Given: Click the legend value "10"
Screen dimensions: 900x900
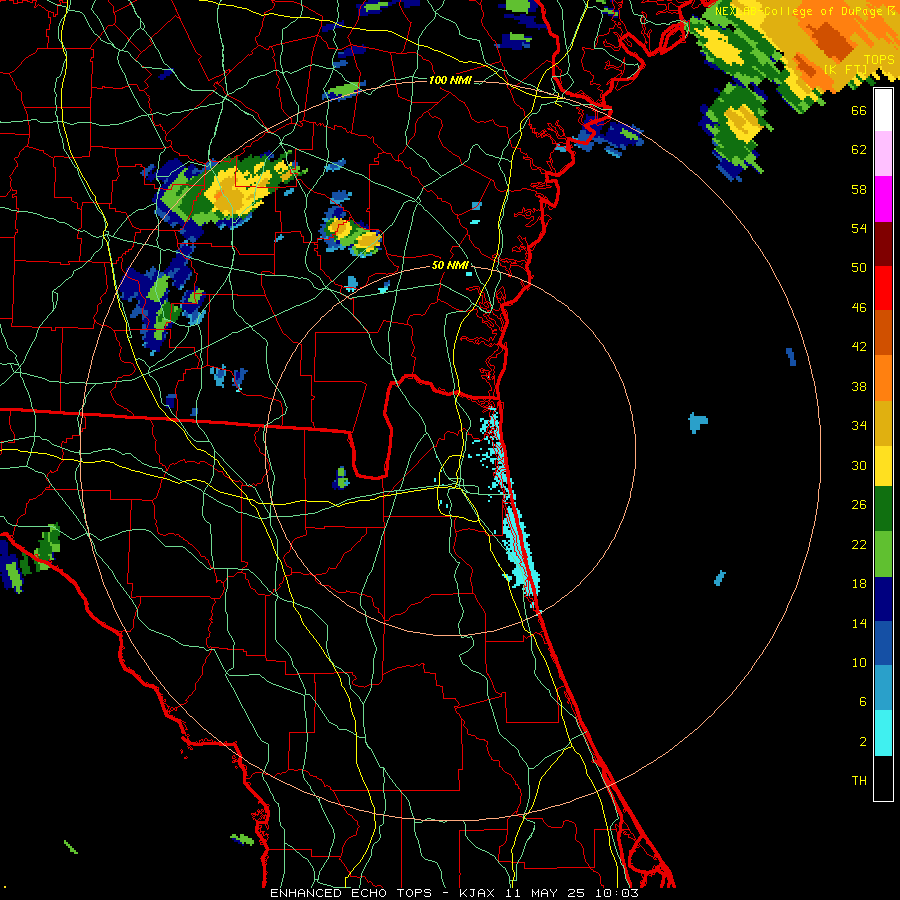Looking at the screenshot, I should click(859, 662).
